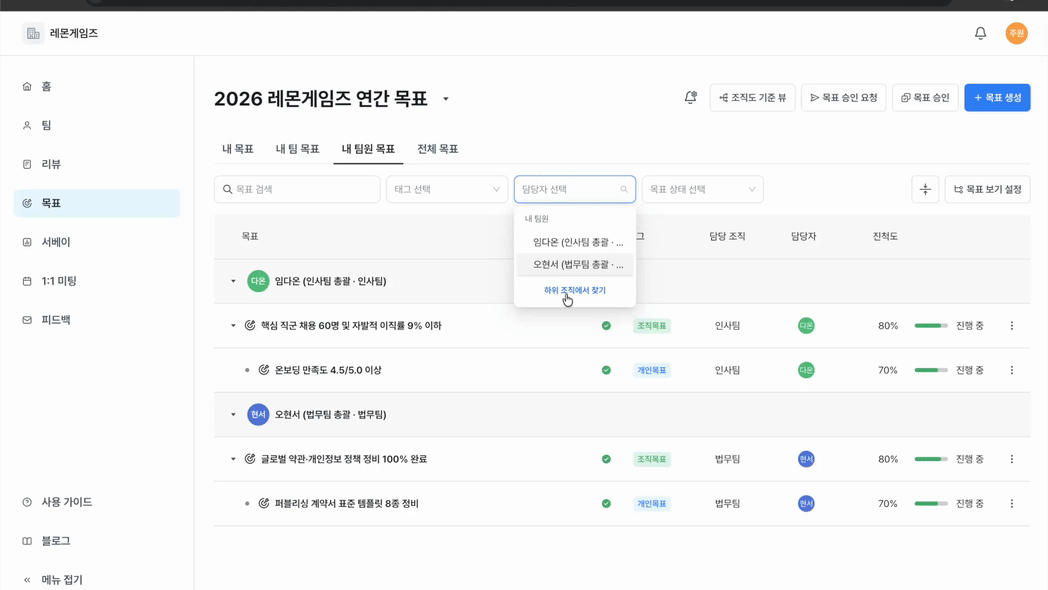
Task: Click the 현서 assignee avatar on 퍼블리싱 계약서 row
Action: (x=806, y=504)
